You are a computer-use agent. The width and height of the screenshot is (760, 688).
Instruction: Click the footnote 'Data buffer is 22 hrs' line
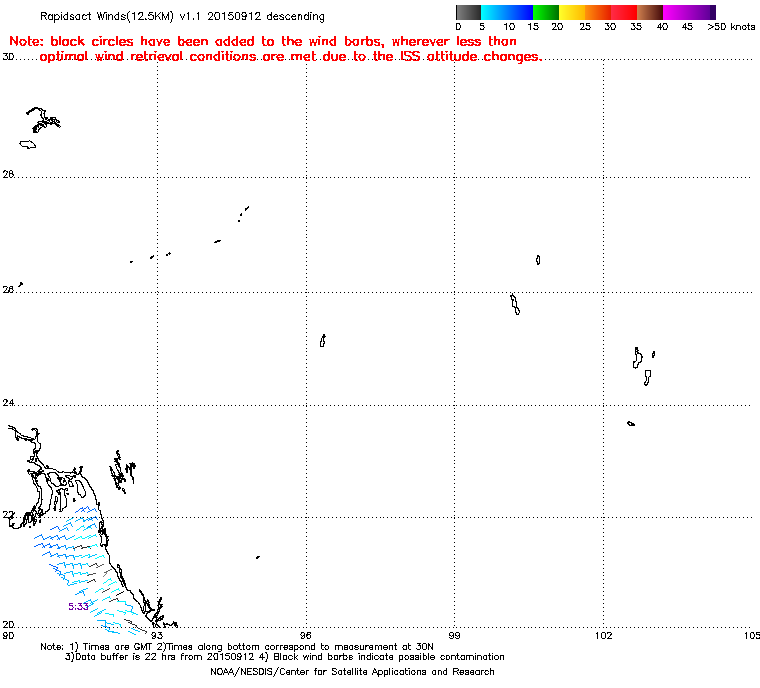pyautogui.click(x=285, y=656)
